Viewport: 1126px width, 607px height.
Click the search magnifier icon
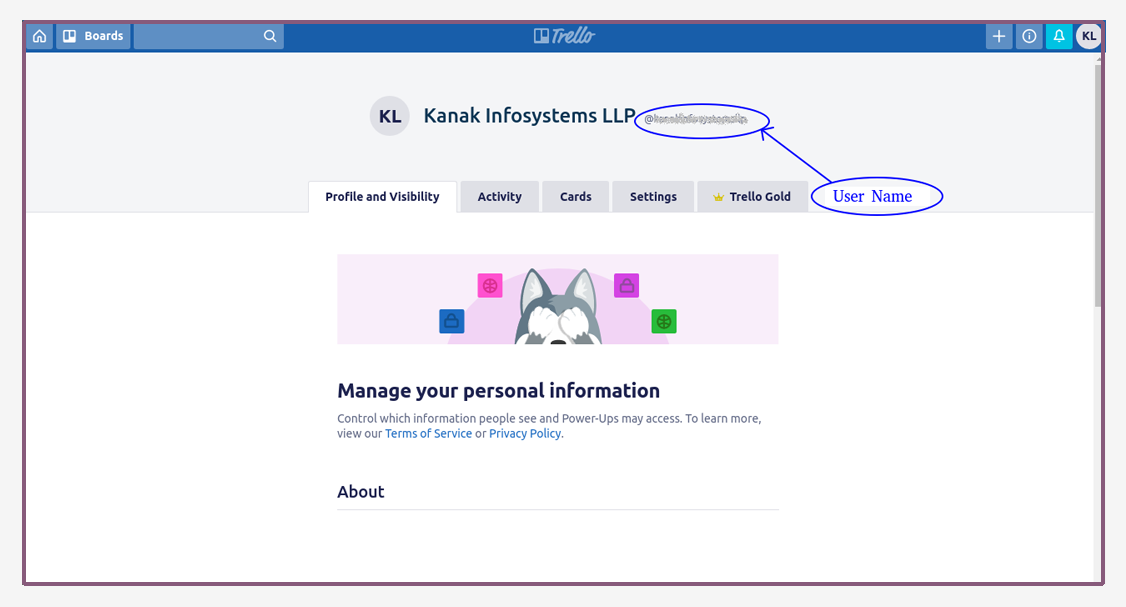click(270, 36)
